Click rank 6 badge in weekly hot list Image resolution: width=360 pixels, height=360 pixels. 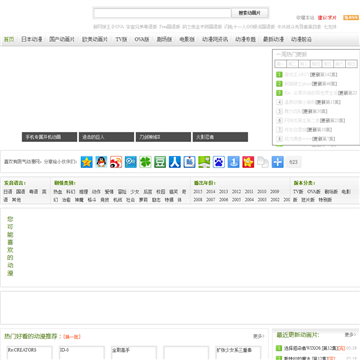coord(279,120)
